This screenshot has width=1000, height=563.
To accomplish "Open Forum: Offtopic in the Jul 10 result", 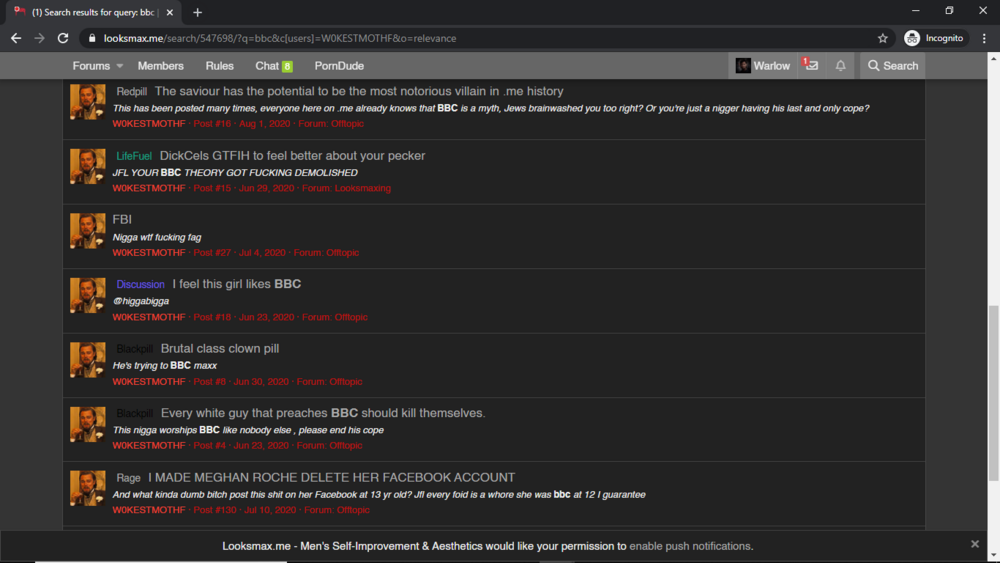I will [x=337, y=510].
